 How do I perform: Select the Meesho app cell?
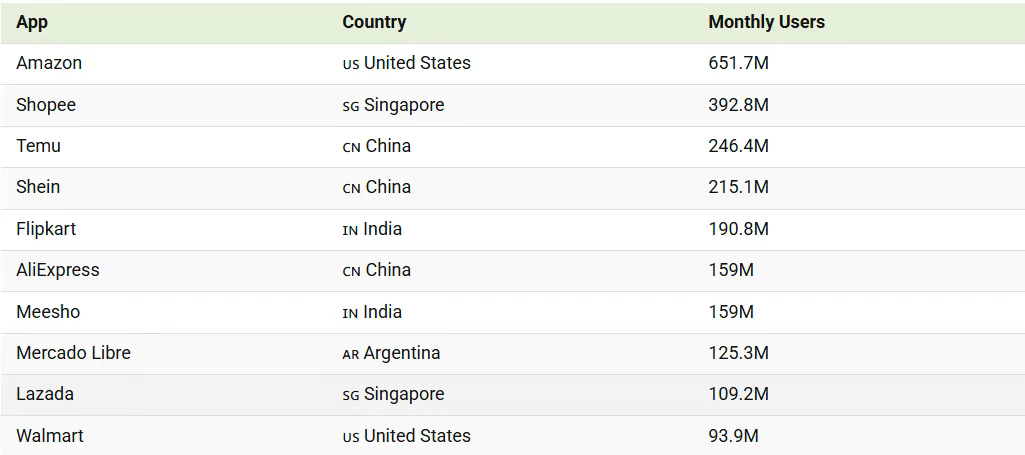48,312
